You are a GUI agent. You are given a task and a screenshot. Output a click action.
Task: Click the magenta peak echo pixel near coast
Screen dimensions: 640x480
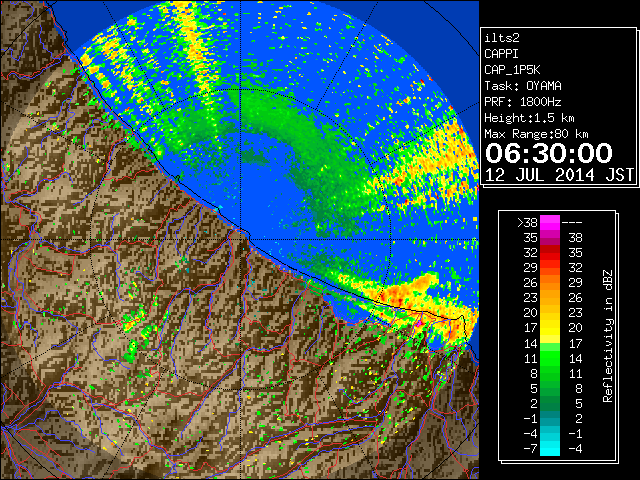coord(419,323)
